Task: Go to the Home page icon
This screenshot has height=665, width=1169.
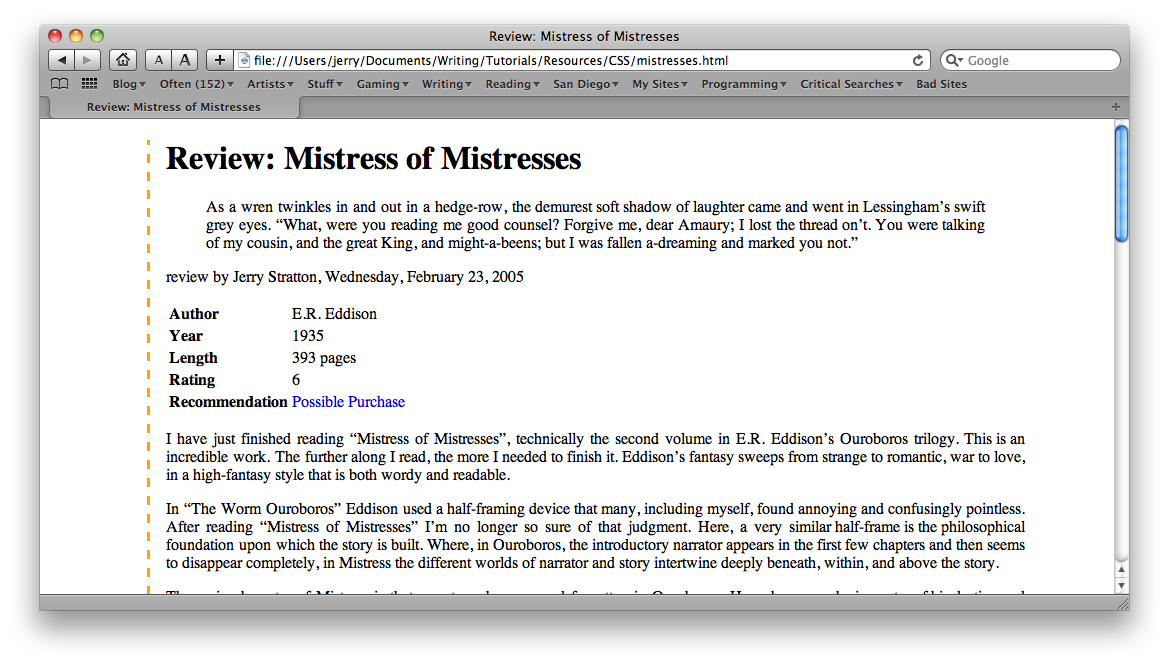Action: (122, 60)
